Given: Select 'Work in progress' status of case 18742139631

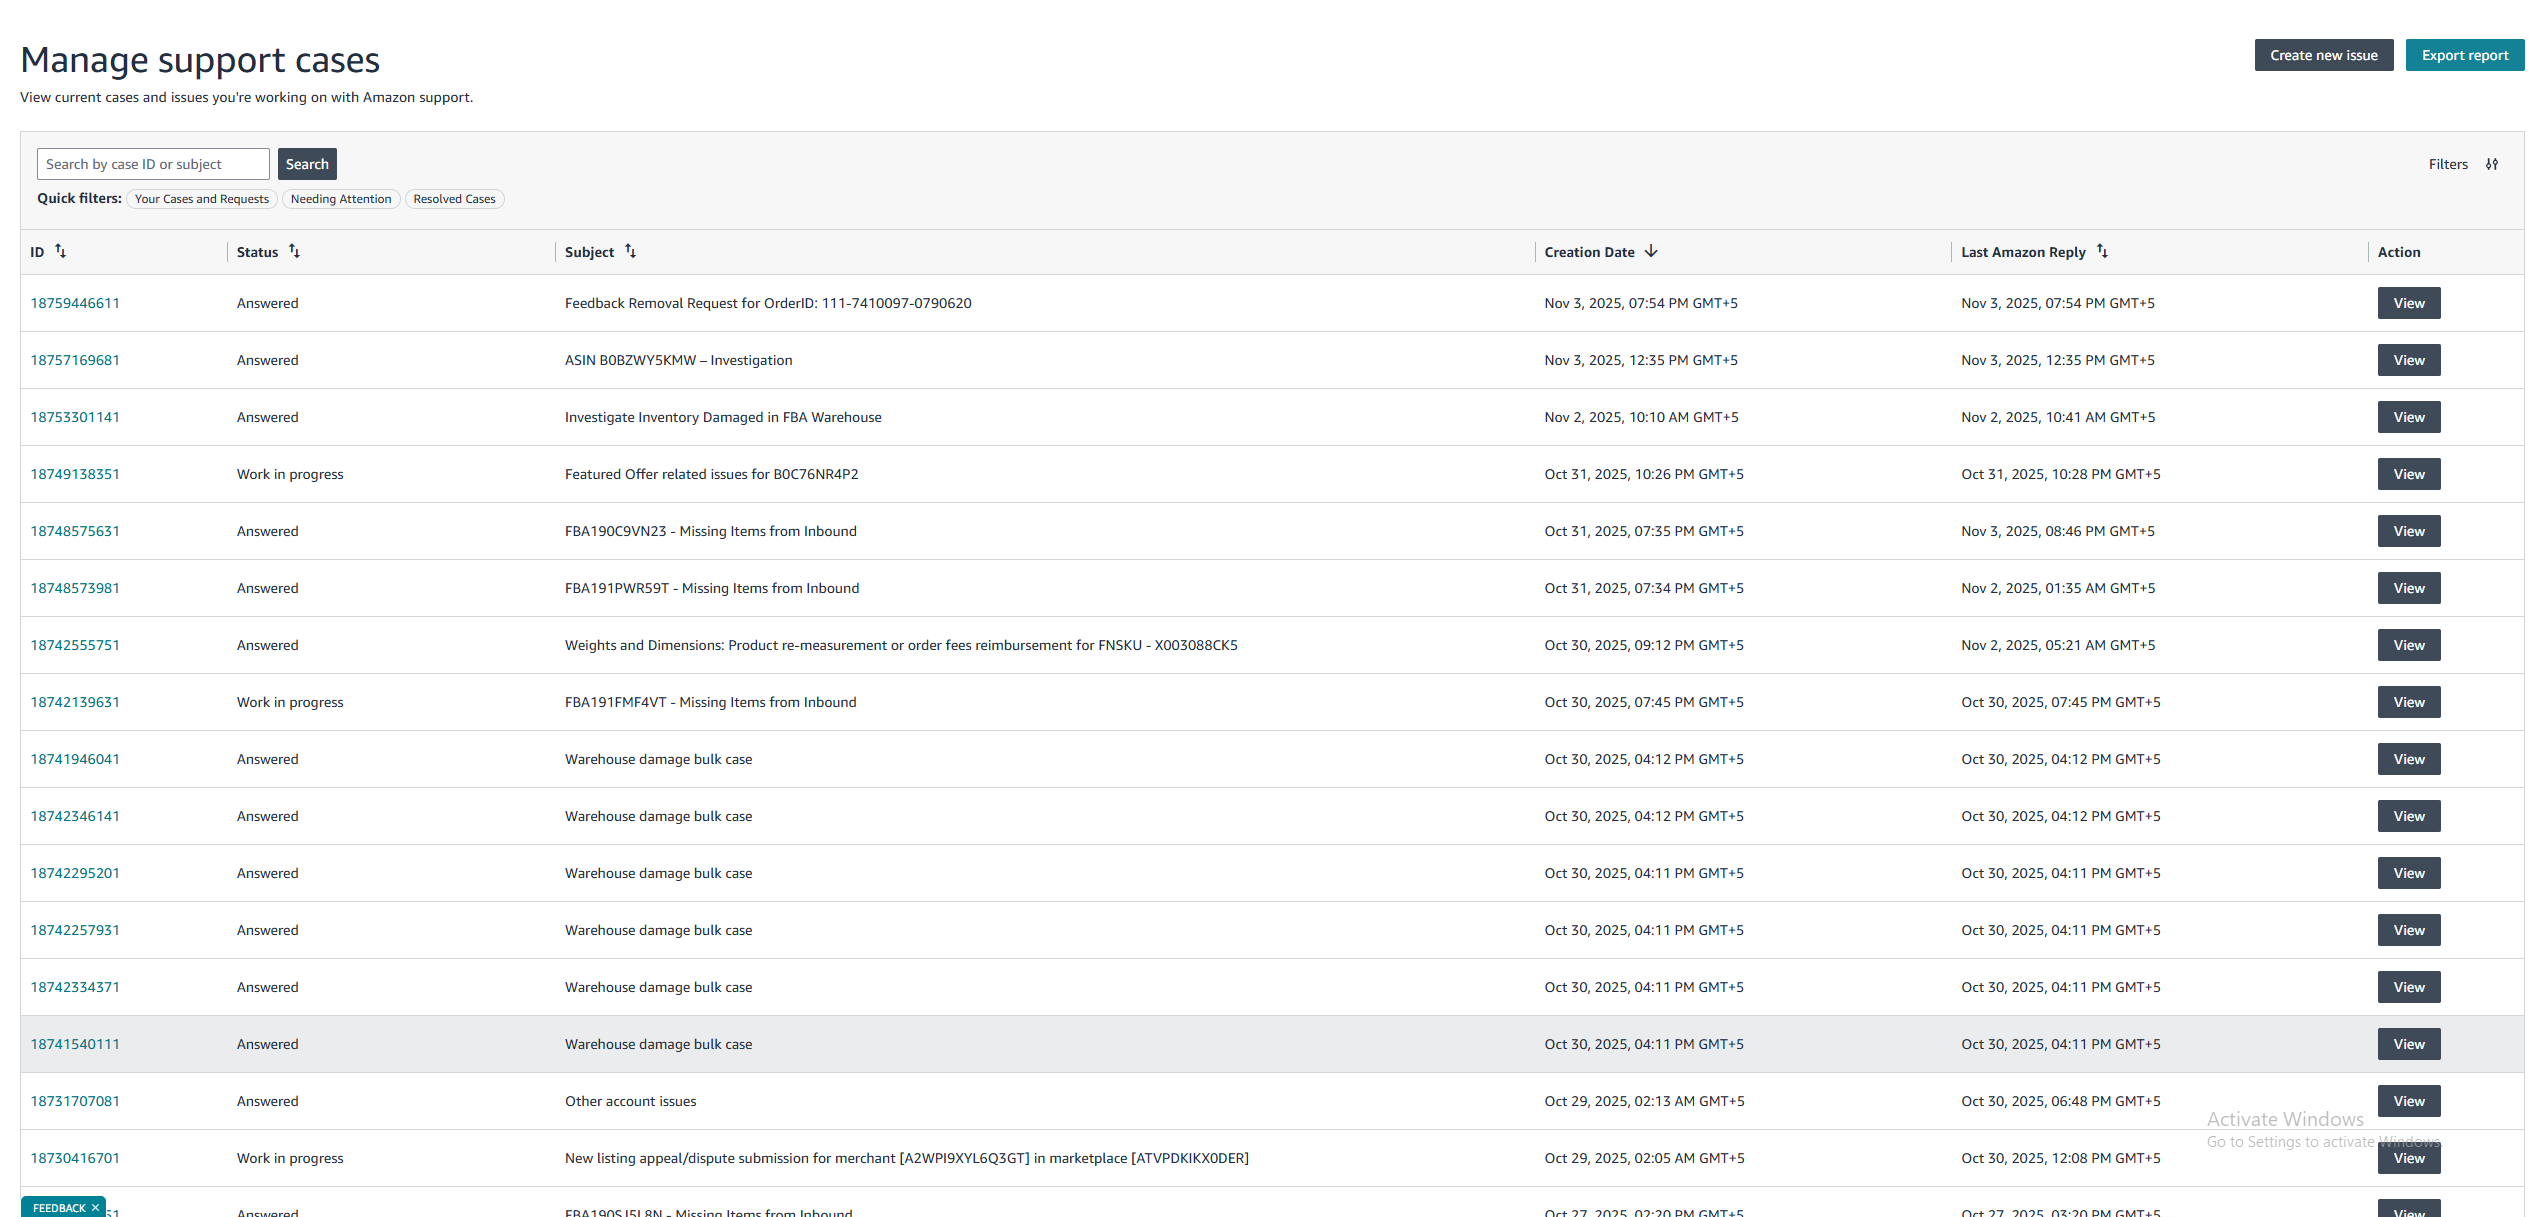Looking at the screenshot, I should pyautogui.click(x=290, y=702).
